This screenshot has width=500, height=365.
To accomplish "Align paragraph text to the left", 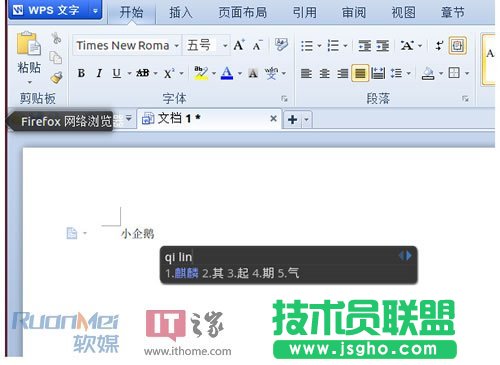I will [306, 73].
